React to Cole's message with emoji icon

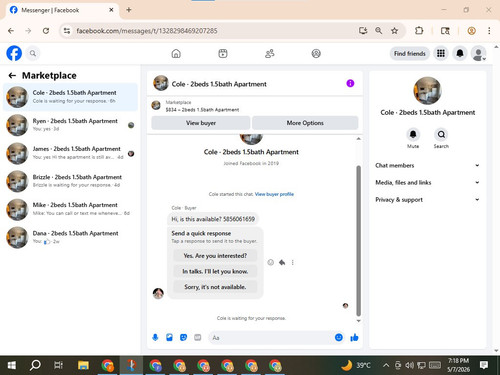click(271, 262)
